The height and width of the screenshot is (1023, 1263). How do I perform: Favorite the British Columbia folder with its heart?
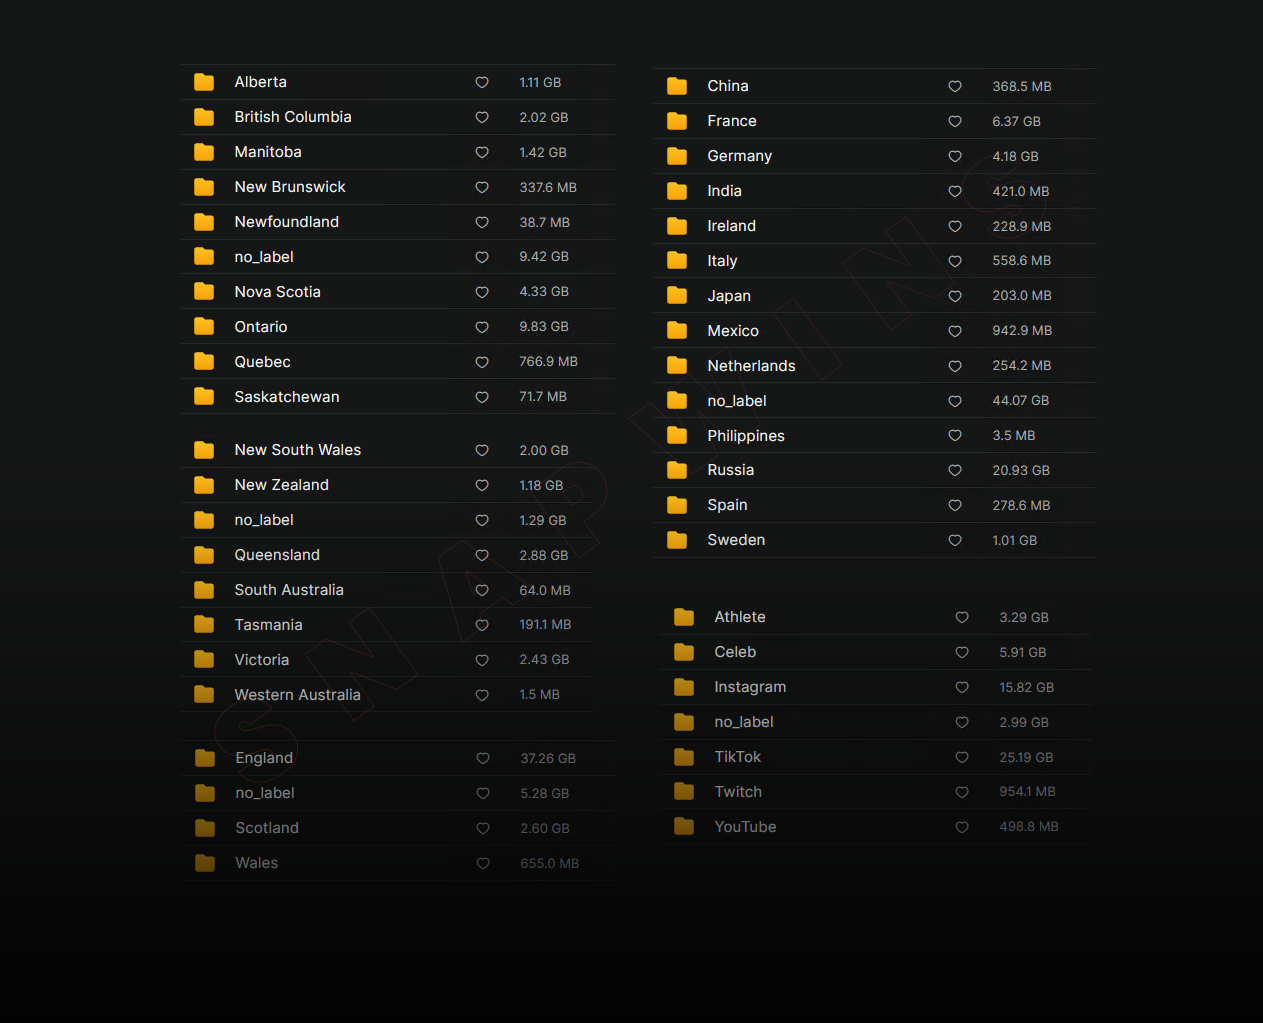tap(482, 117)
